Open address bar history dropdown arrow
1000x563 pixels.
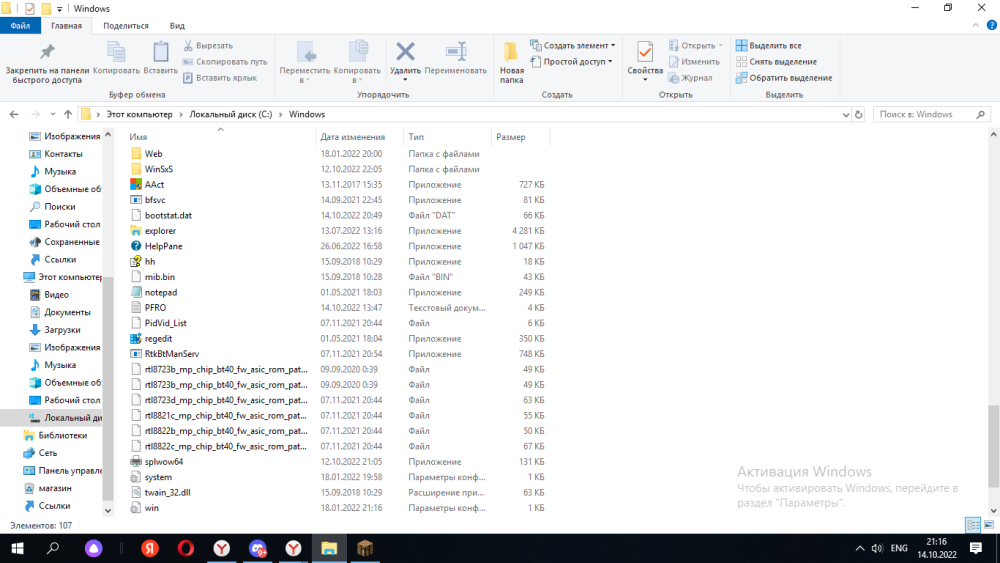coord(846,115)
